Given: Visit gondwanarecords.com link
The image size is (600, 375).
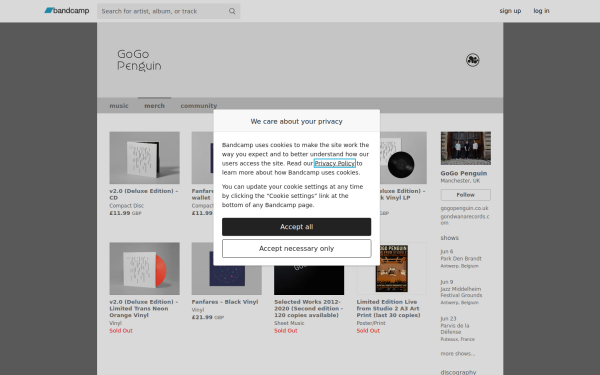Looking at the screenshot, I should pos(465,219).
